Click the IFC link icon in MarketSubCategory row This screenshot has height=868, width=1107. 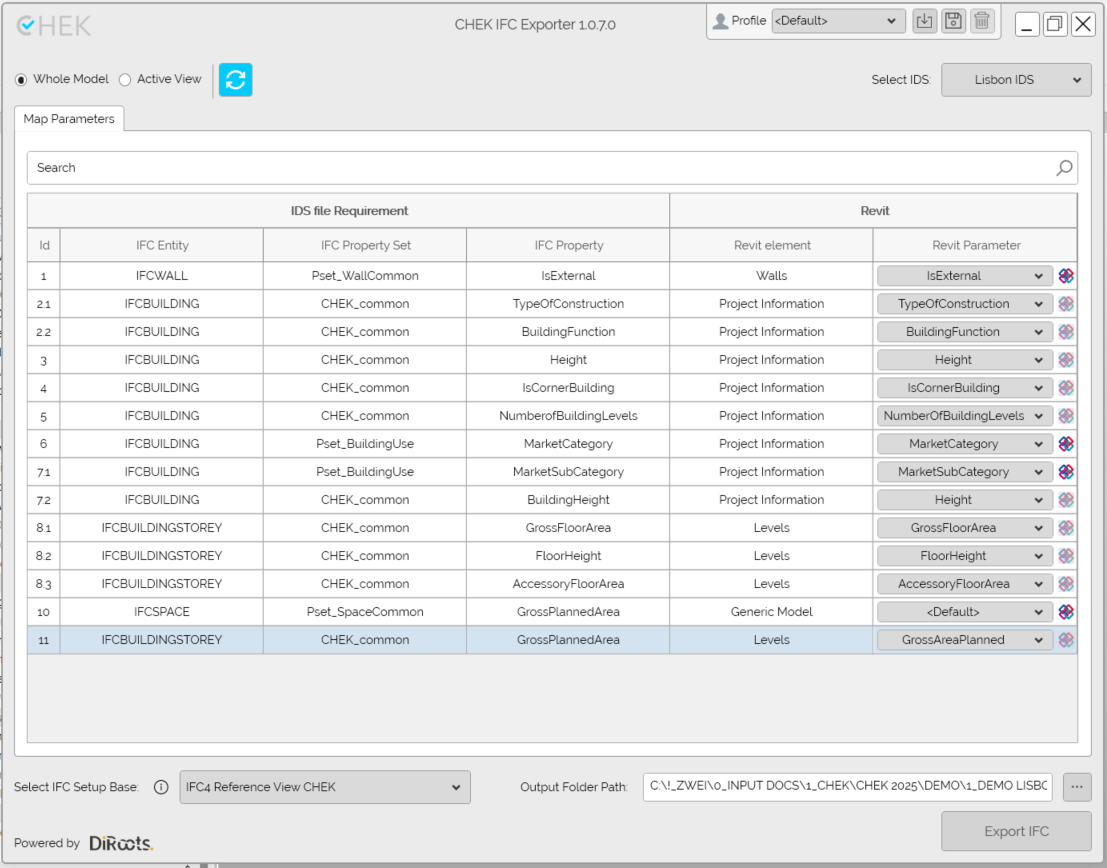point(1066,472)
